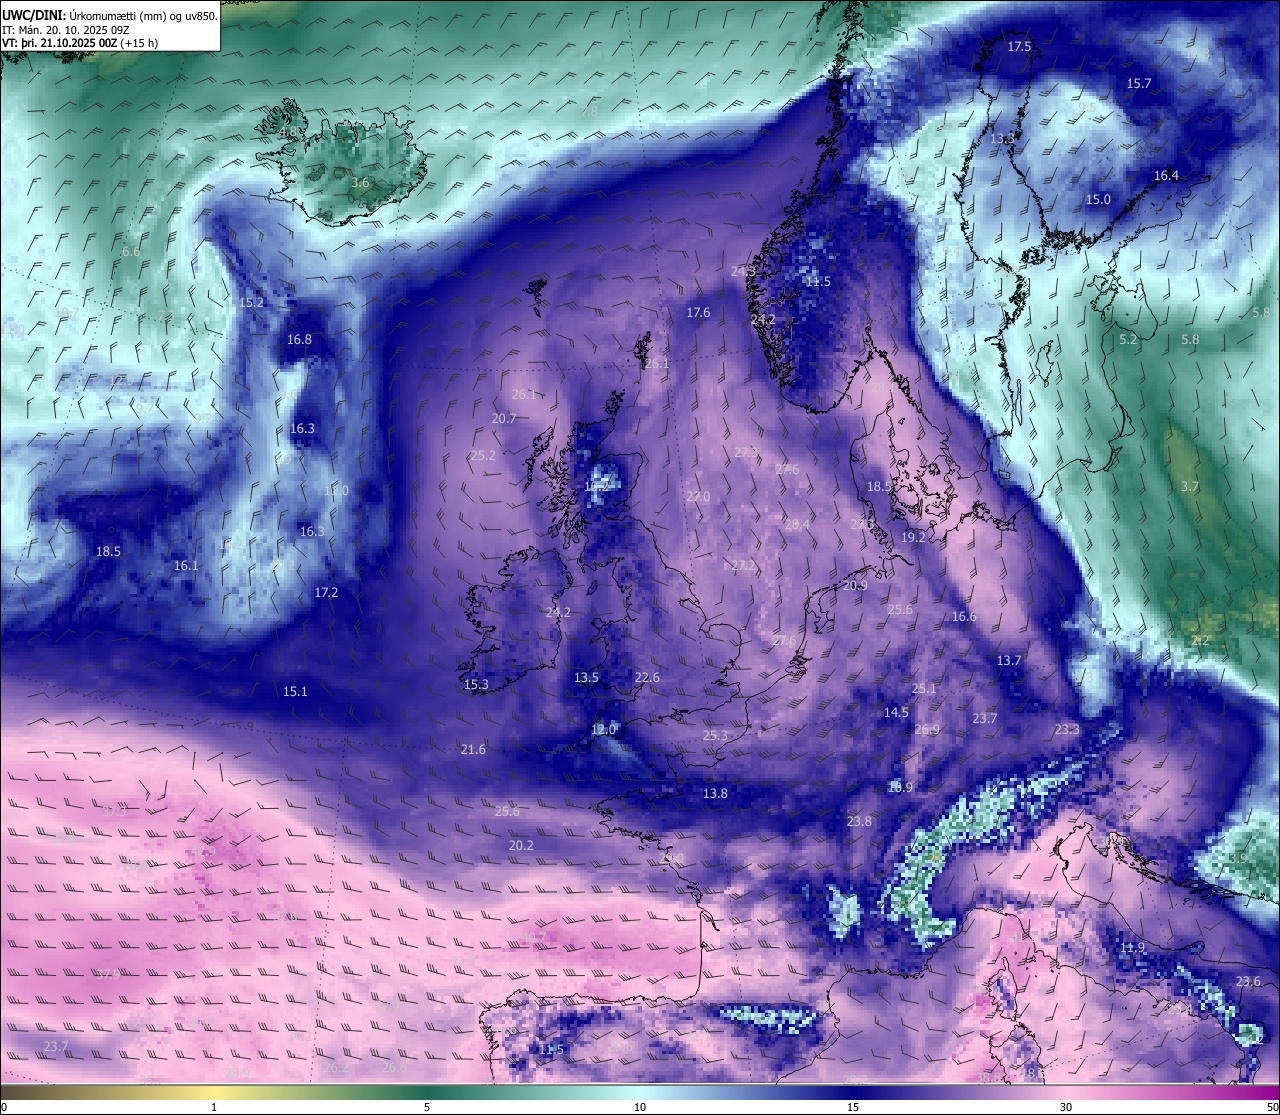This screenshot has width=1280, height=1115.
Task: Click the 15.1 value southwest of Ireland
Action: click(x=295, y=691)
